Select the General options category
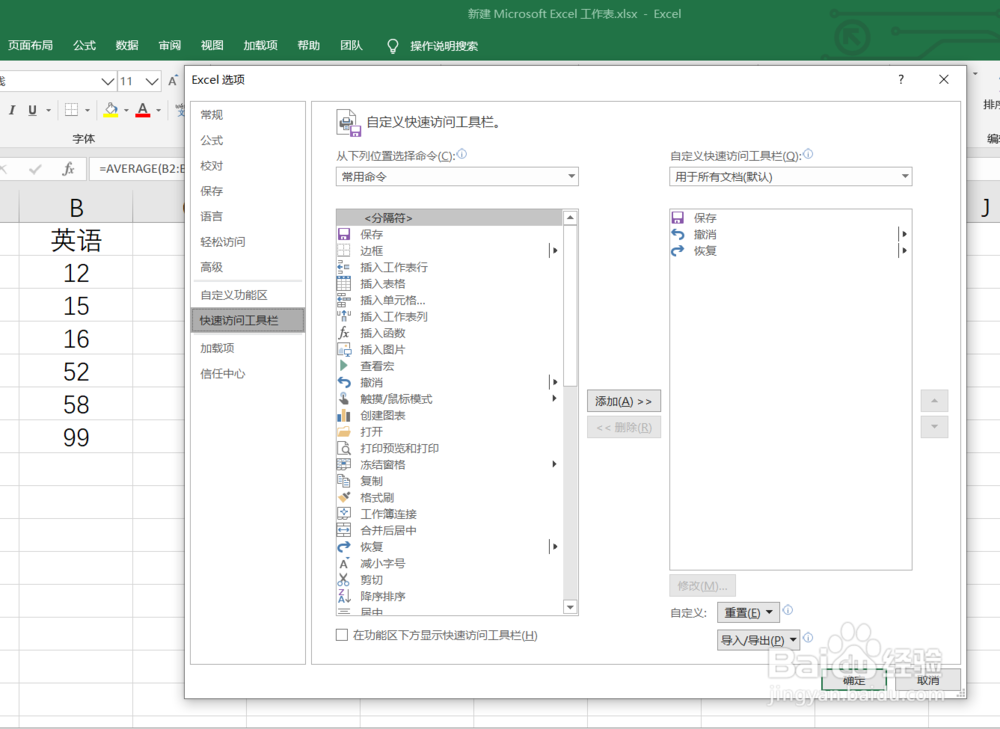The height and width of the screenshot is (729, 1000). pyautogui.click(x=247, y=115)
